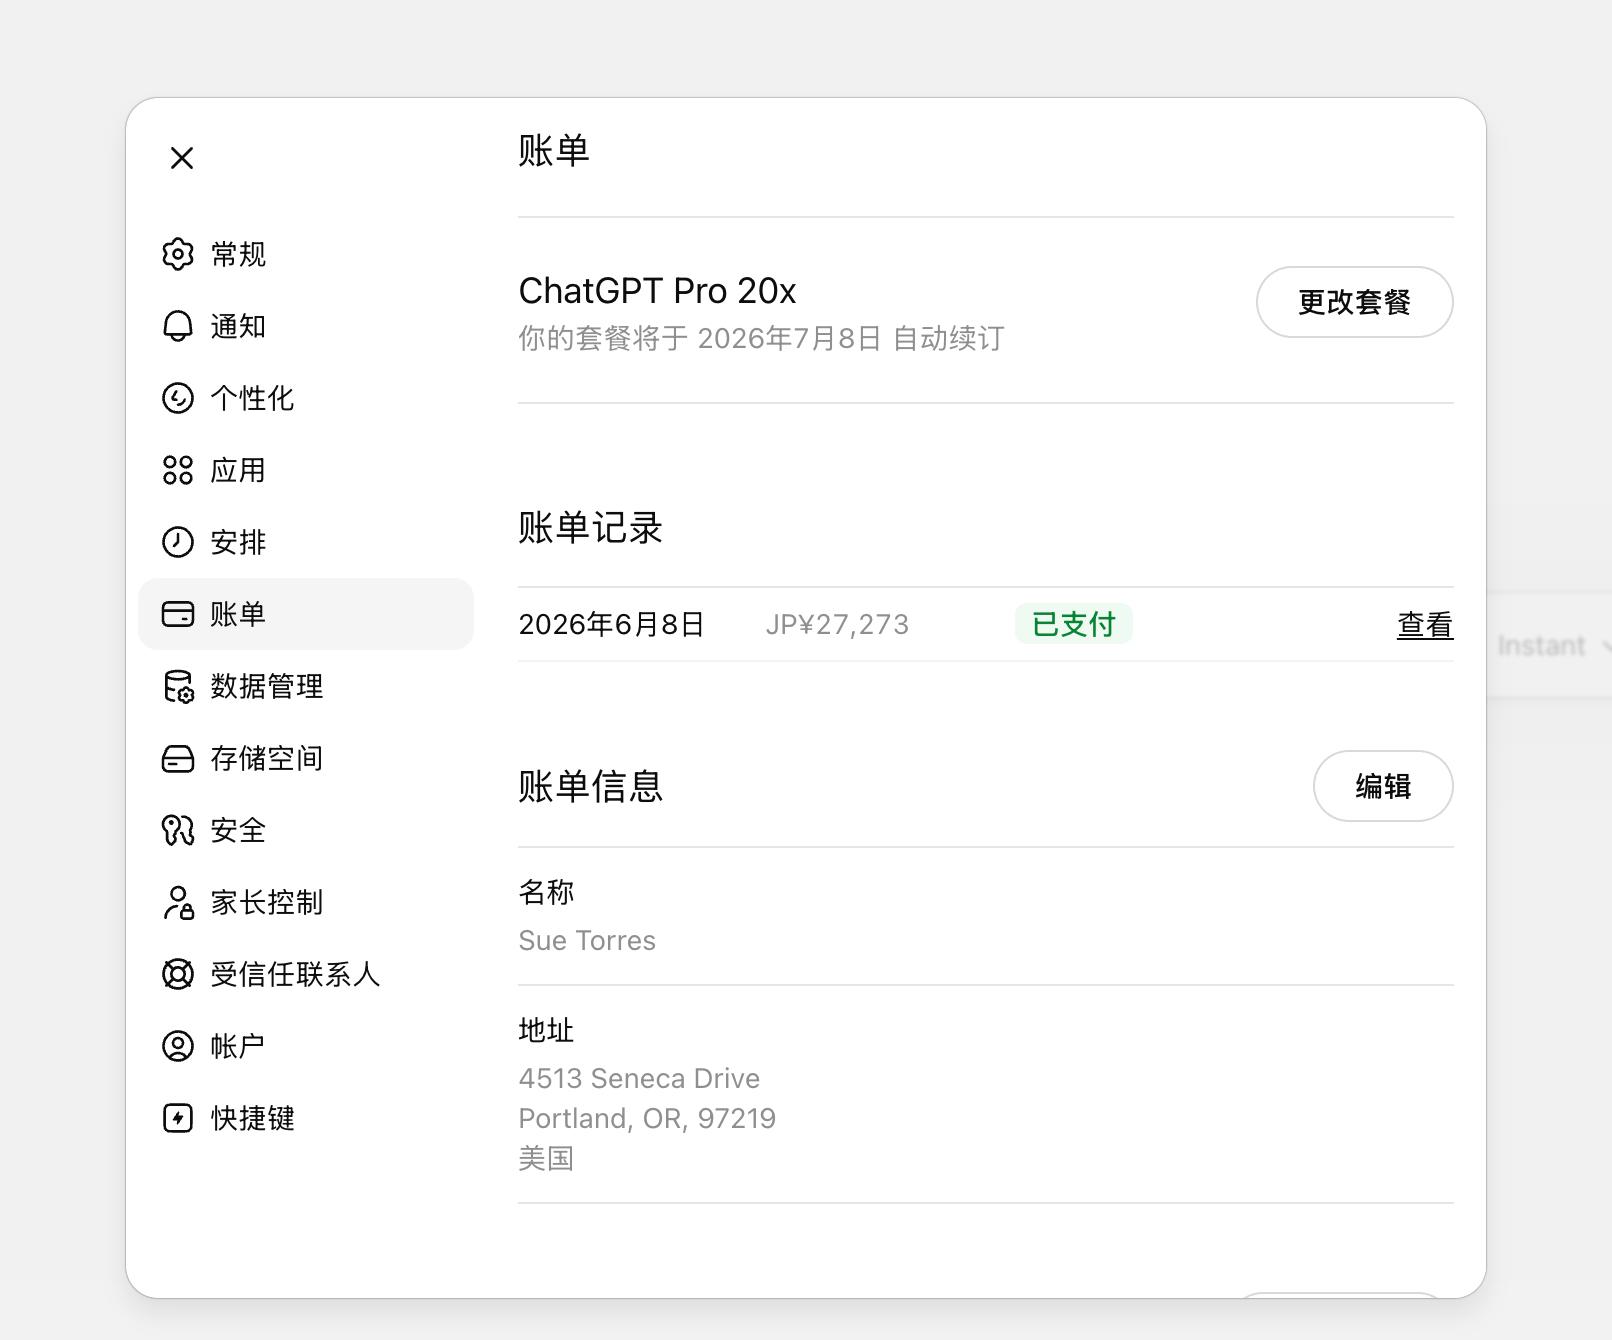The image size is (1612, 1340).
Task: Click the green "已支付" status badge
Action: 1073,624
